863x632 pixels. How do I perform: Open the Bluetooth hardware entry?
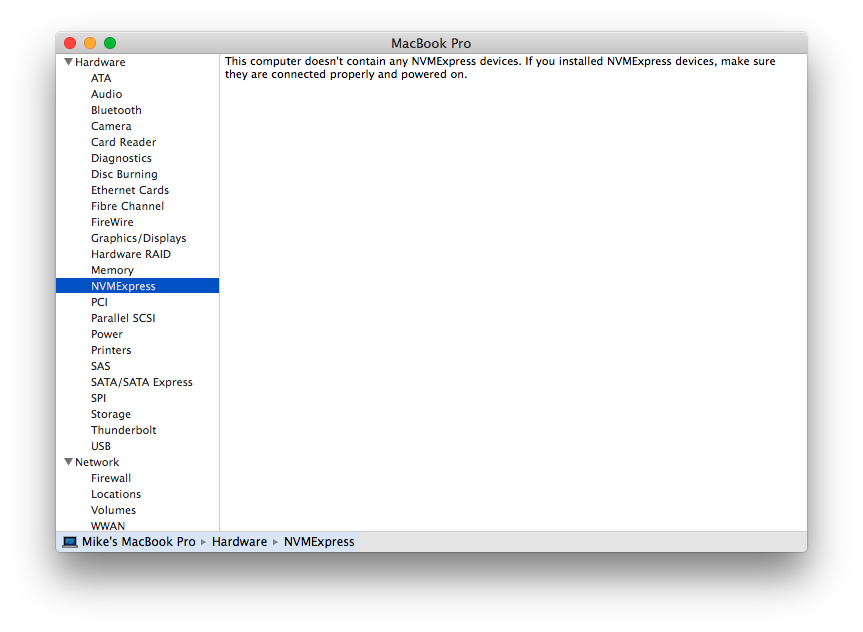(x=116, y=110)
